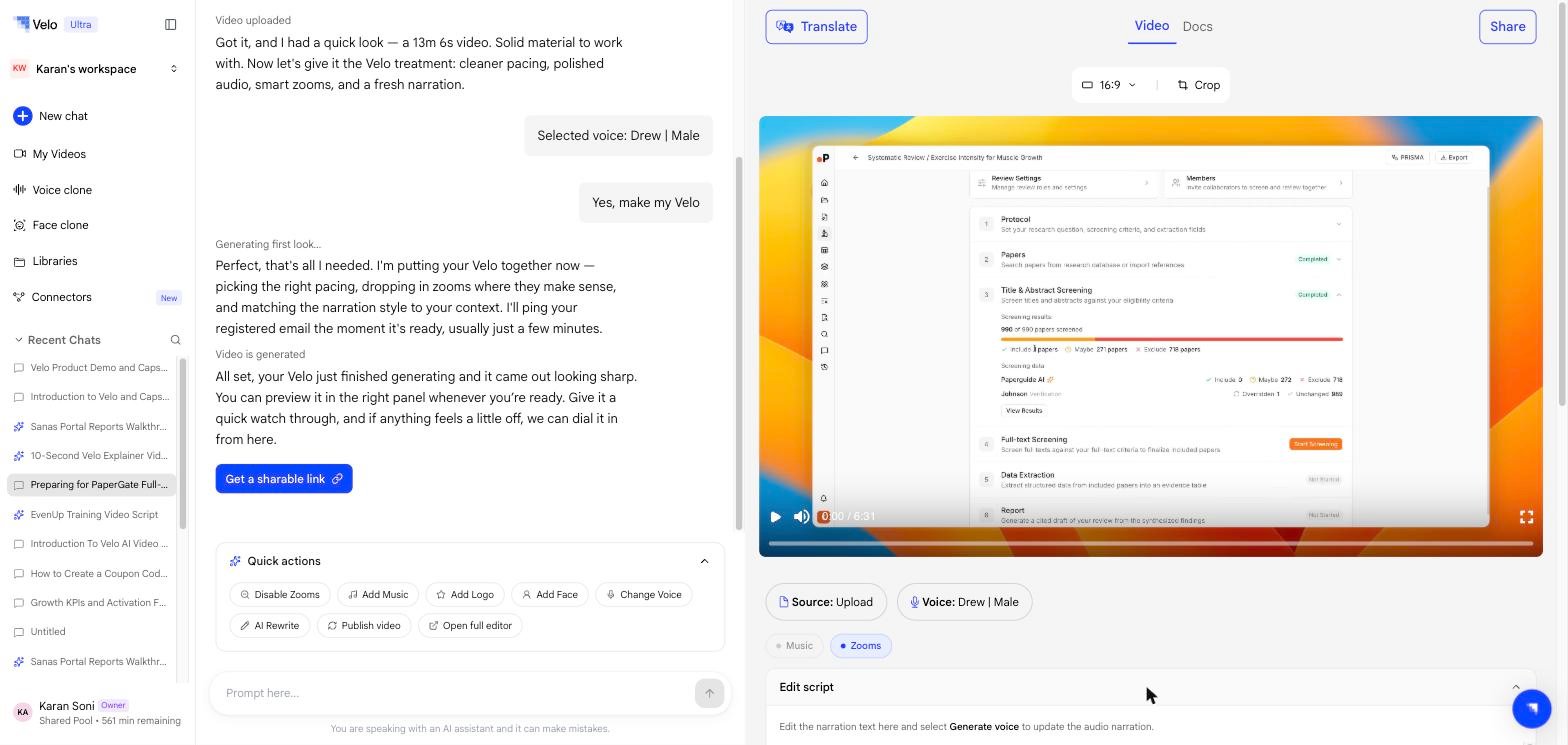Viewport: 1568px width, 745px height.
Task: Click the Share button
Action: point(1507,27)
